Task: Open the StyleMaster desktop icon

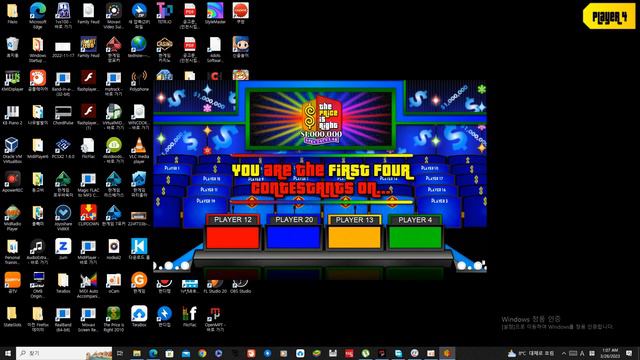Action: [x=215, y=13]
